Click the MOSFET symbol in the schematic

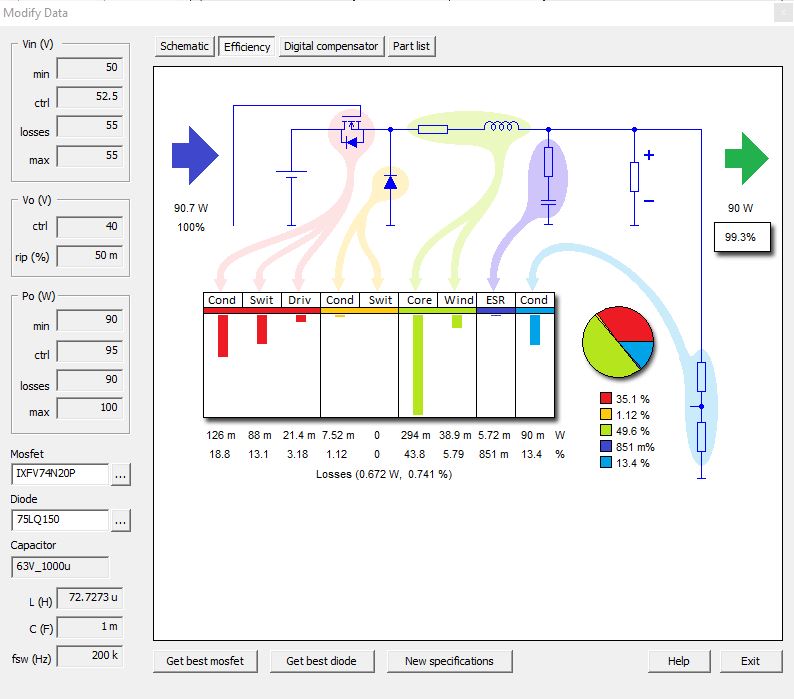tap(349, 131)
